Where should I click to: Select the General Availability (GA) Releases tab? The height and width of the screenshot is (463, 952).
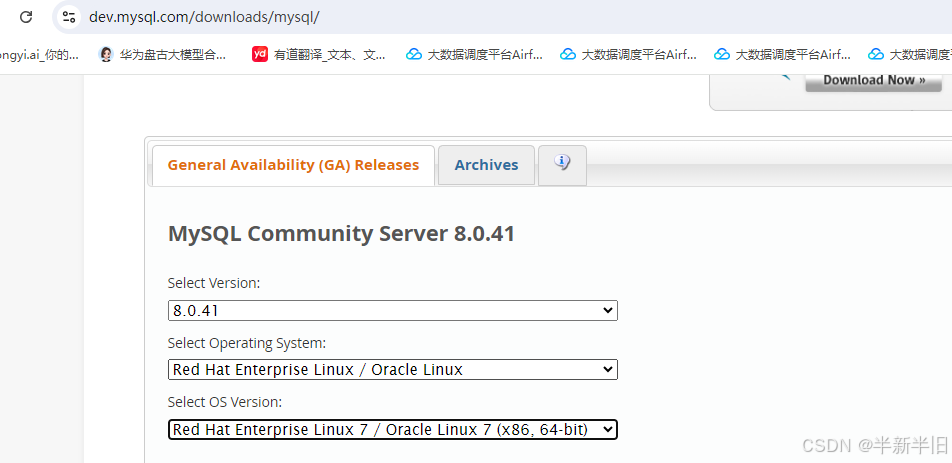tap(293, 165)
